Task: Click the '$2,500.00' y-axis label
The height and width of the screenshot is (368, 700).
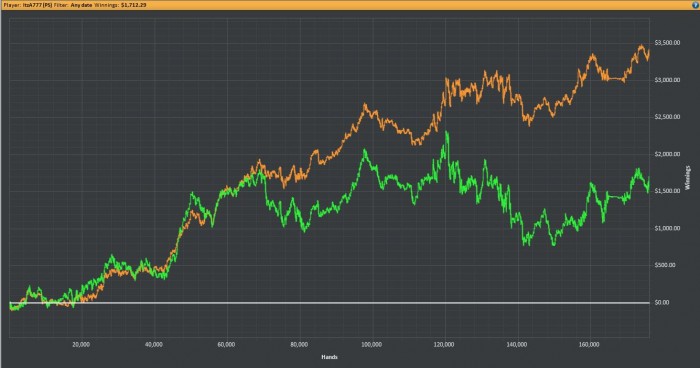Action: tap(667, 117)
